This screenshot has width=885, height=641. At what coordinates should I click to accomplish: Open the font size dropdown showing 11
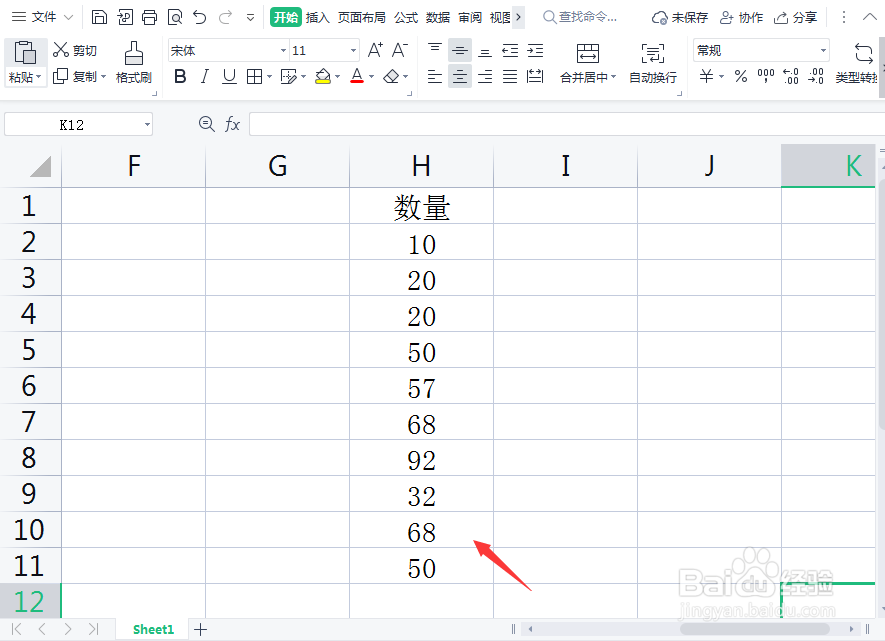(353, 51)
